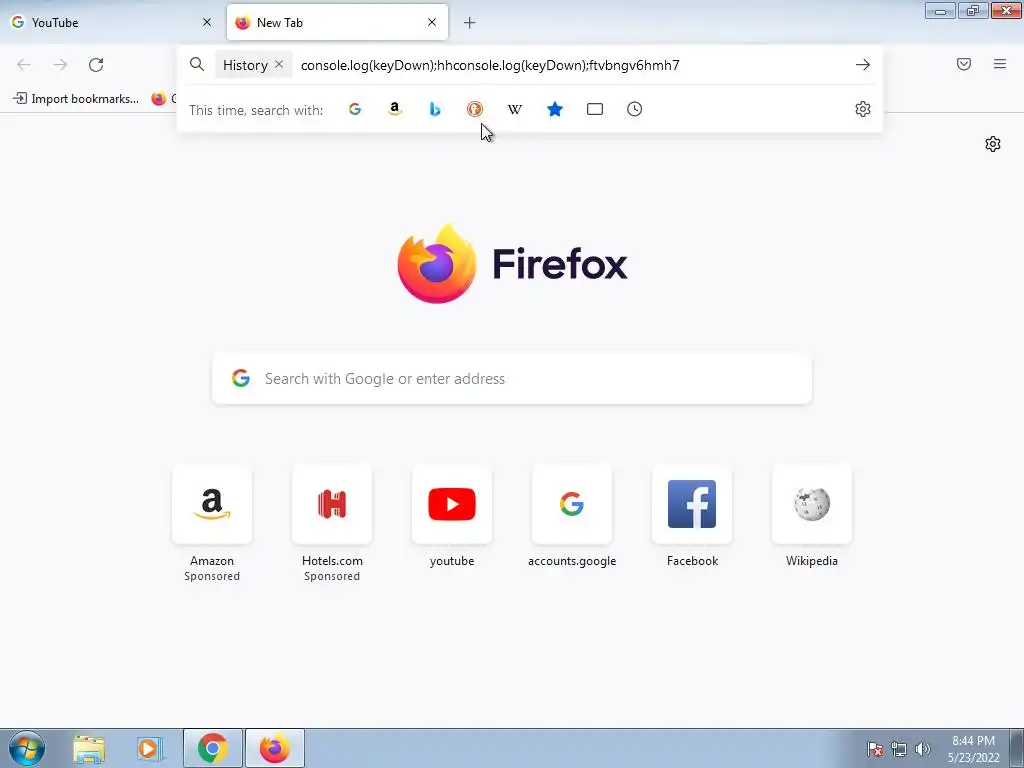Click the History search mode label
1024x768 pixels.
(x=246, y=65)
